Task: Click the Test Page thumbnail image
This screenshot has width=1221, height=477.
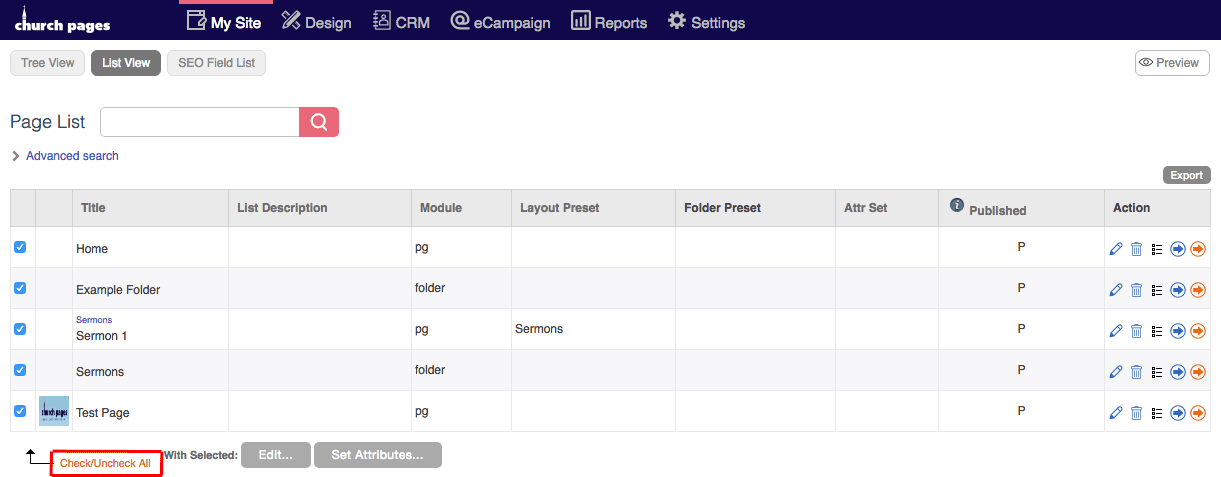Action: (54, 411)
